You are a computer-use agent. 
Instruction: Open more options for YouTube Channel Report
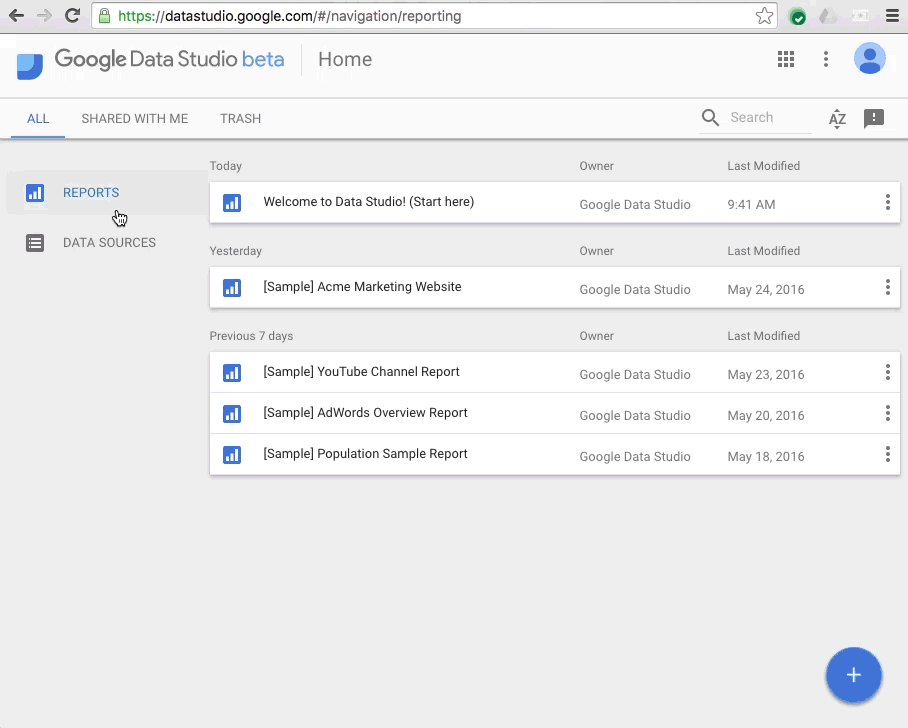click(x=887, y=372)
